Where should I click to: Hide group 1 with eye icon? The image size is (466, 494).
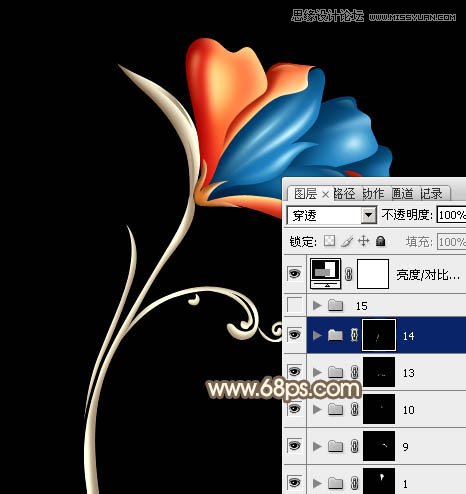pyautogui.click(x=294, y=482)
